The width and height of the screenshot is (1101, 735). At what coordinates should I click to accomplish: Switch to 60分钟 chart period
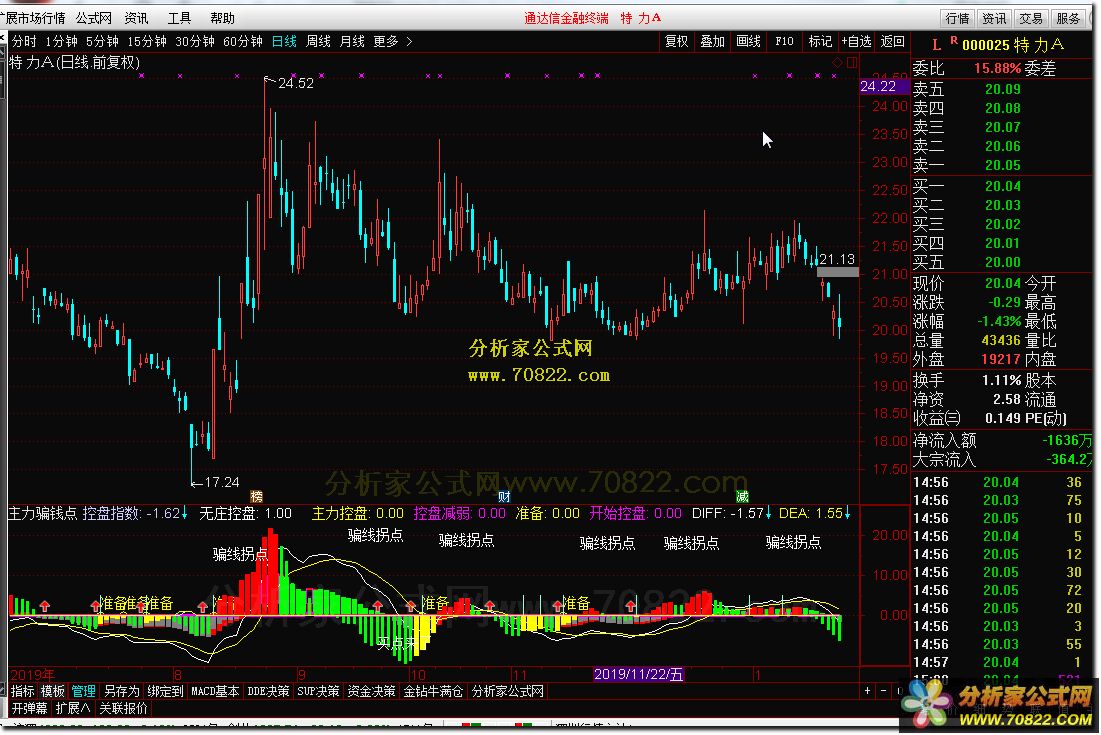pos(242,41)
